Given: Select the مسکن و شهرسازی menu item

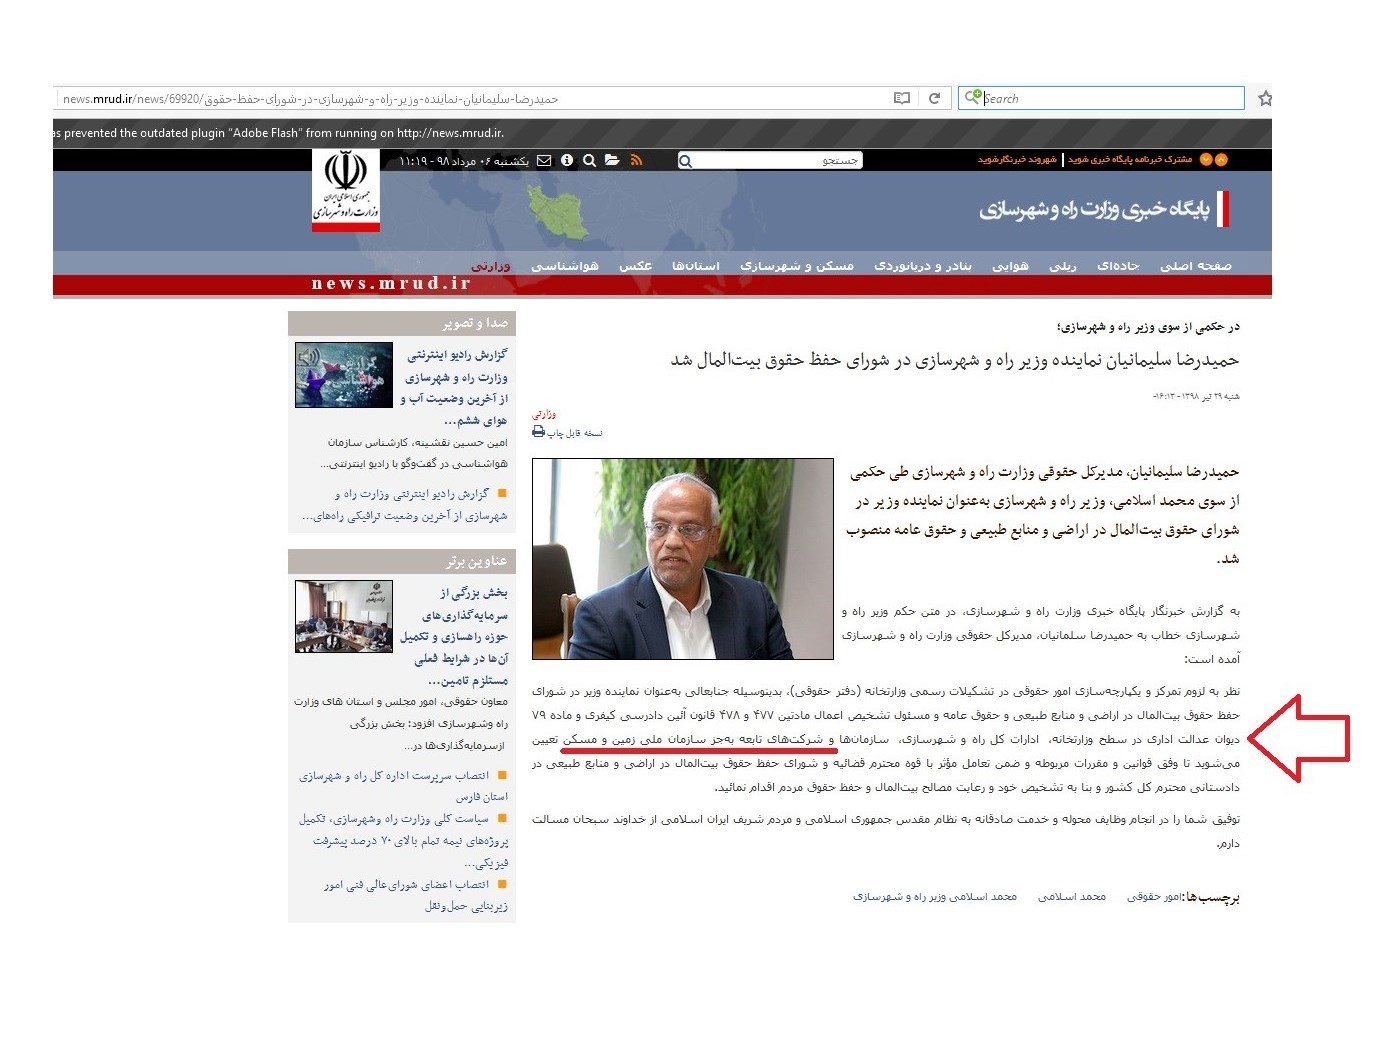Looking at the screenshot, I should [x=796, y=266].
